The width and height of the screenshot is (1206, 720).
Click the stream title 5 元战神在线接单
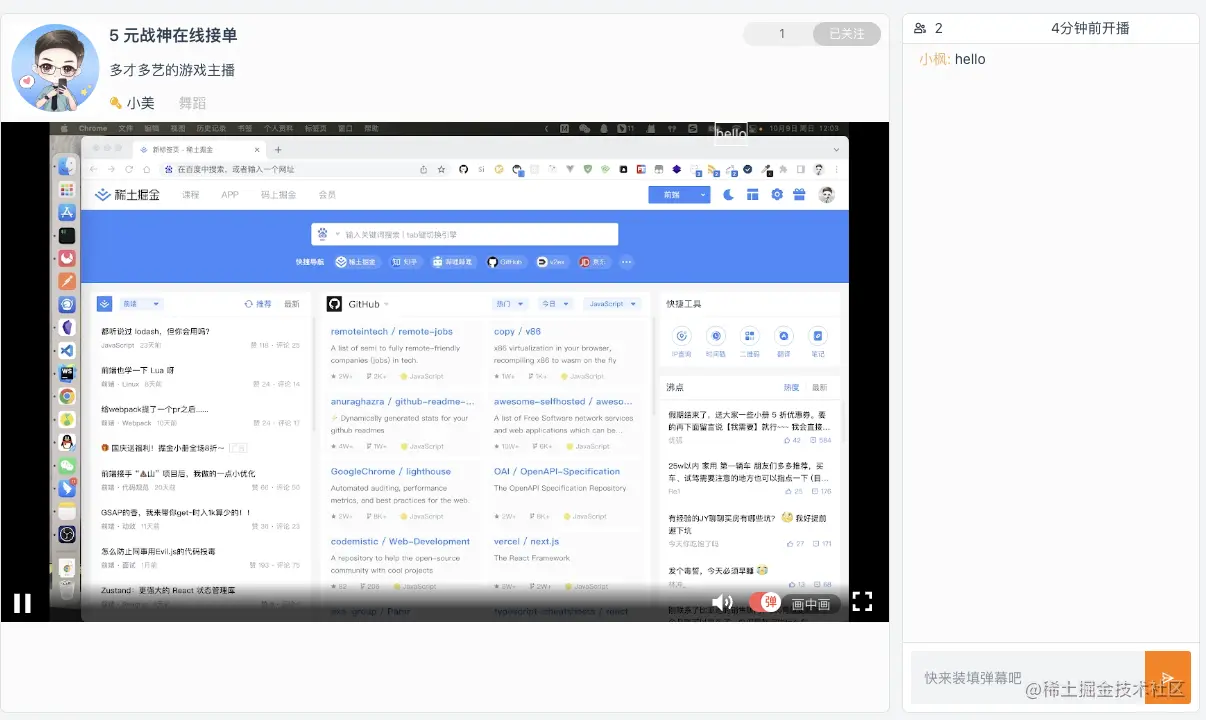[173, 35]
